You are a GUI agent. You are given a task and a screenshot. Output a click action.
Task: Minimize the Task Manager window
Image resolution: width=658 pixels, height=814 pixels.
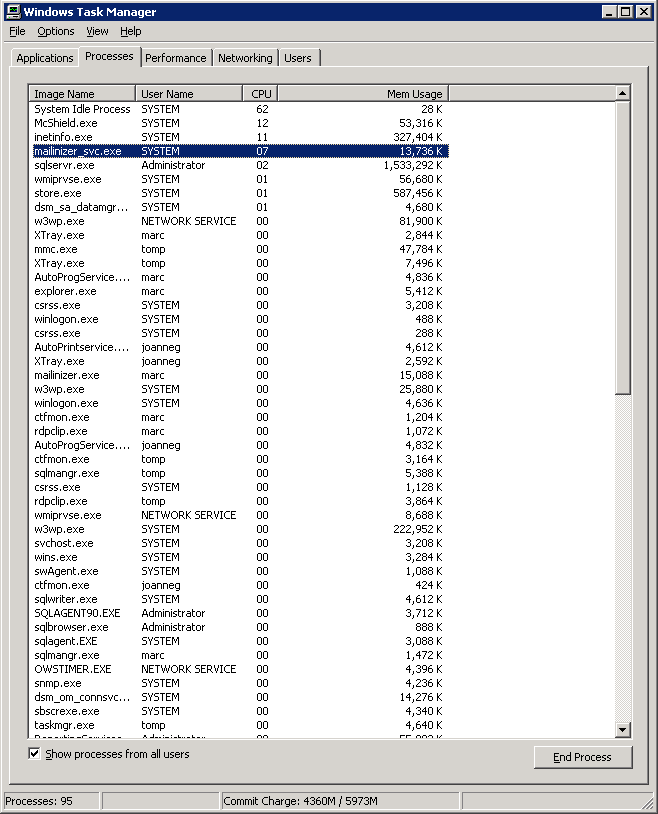(x=609, y=11)
